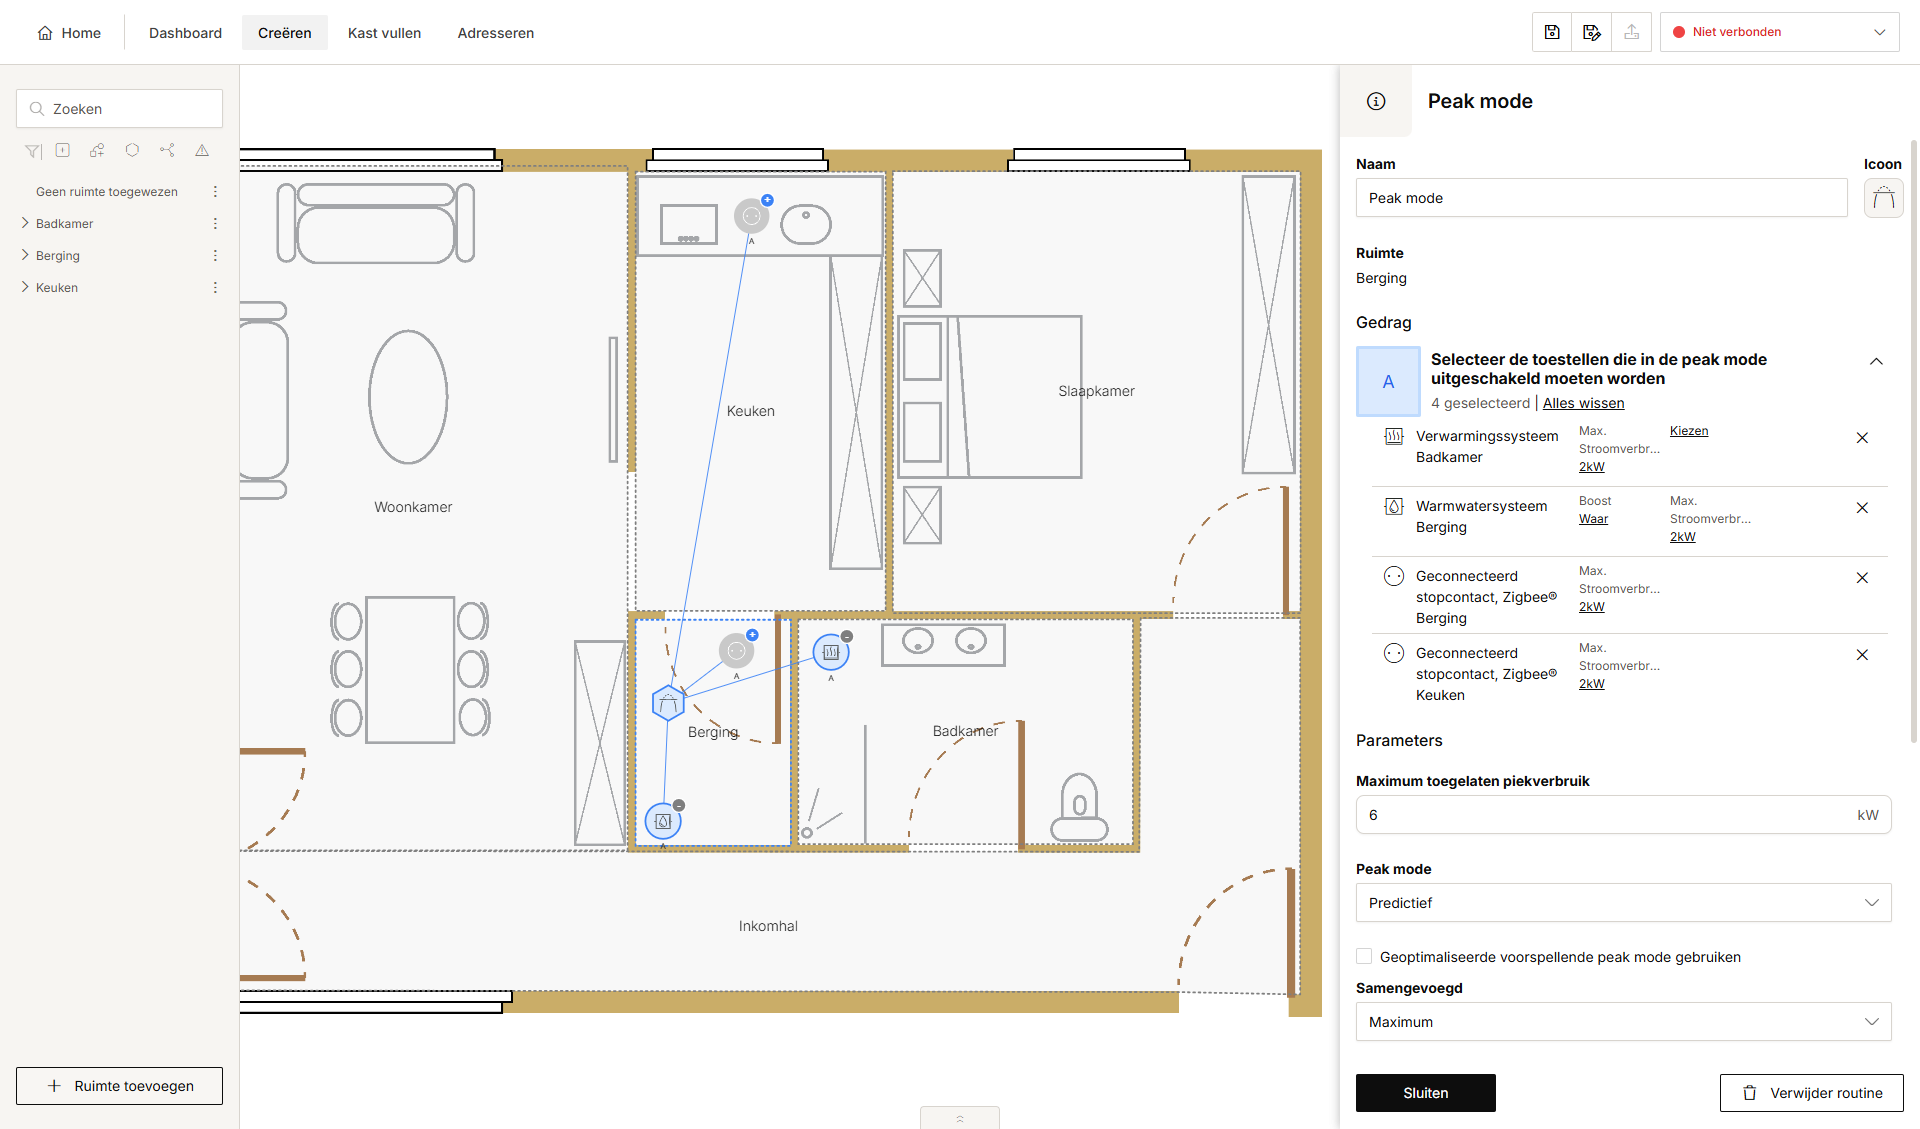Image resolution: width=1920 pixels, height=1129 pixels.
Task: Remove Verwarmingssysteem Badkamer from the selection
Action: pyautogui.click(x=1862, y=438)
